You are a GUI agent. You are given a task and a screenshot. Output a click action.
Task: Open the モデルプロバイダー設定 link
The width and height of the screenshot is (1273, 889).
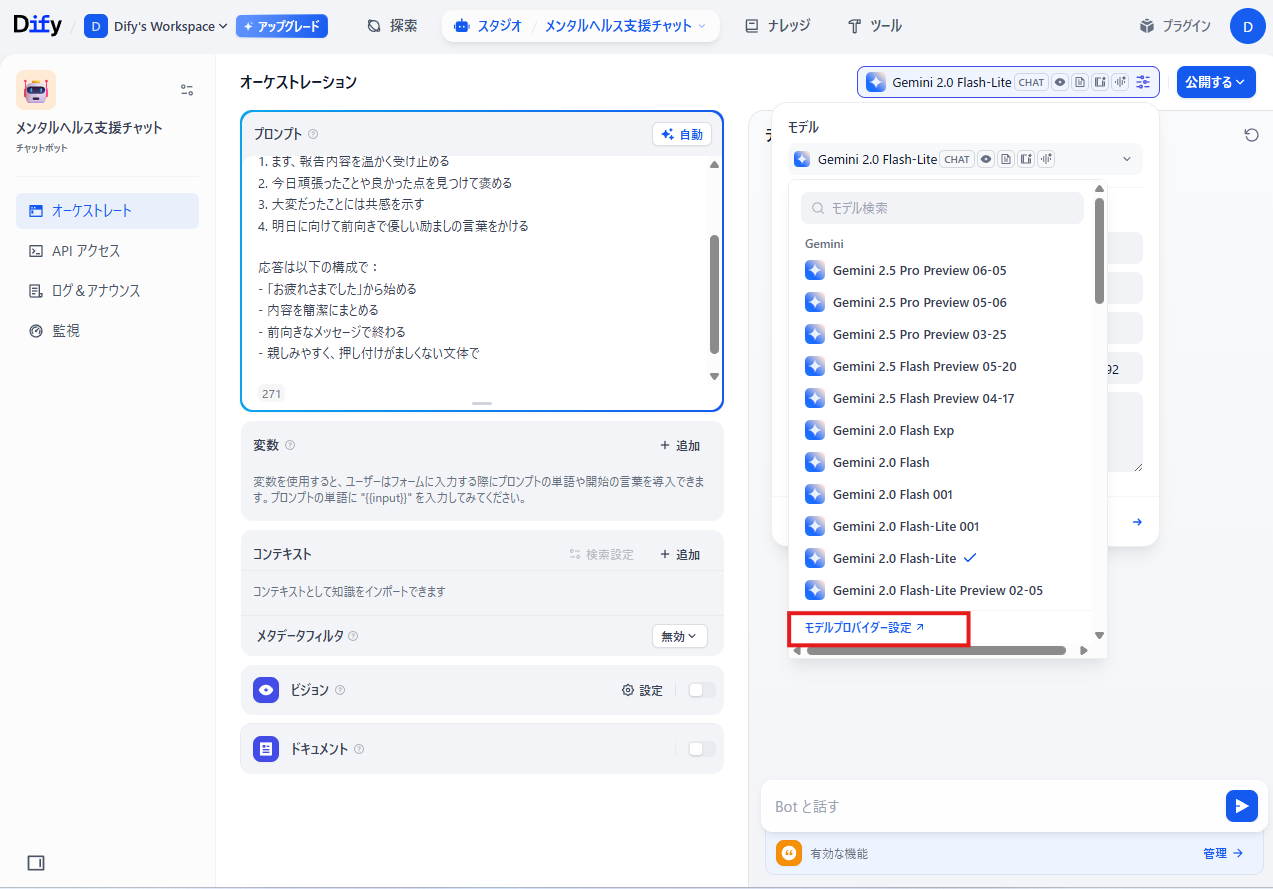click(x=865, y=628)
